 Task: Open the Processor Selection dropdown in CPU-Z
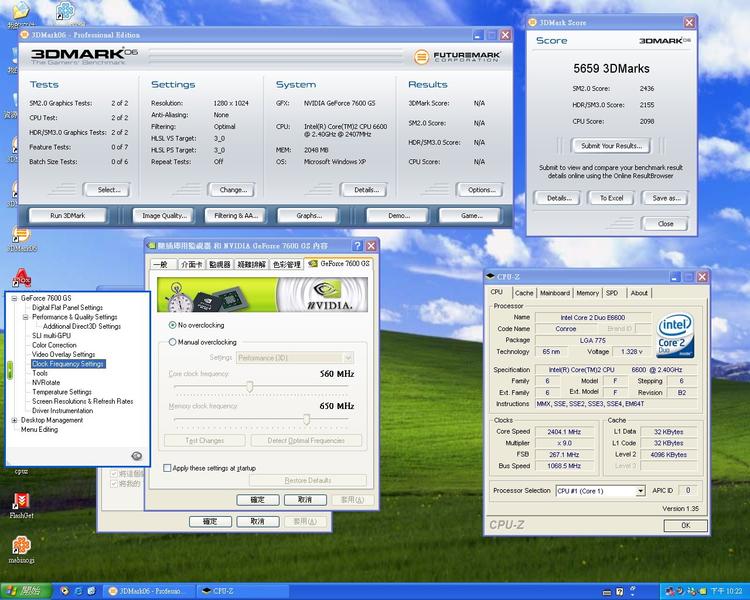pyautogui.click(x=640, y=491)
